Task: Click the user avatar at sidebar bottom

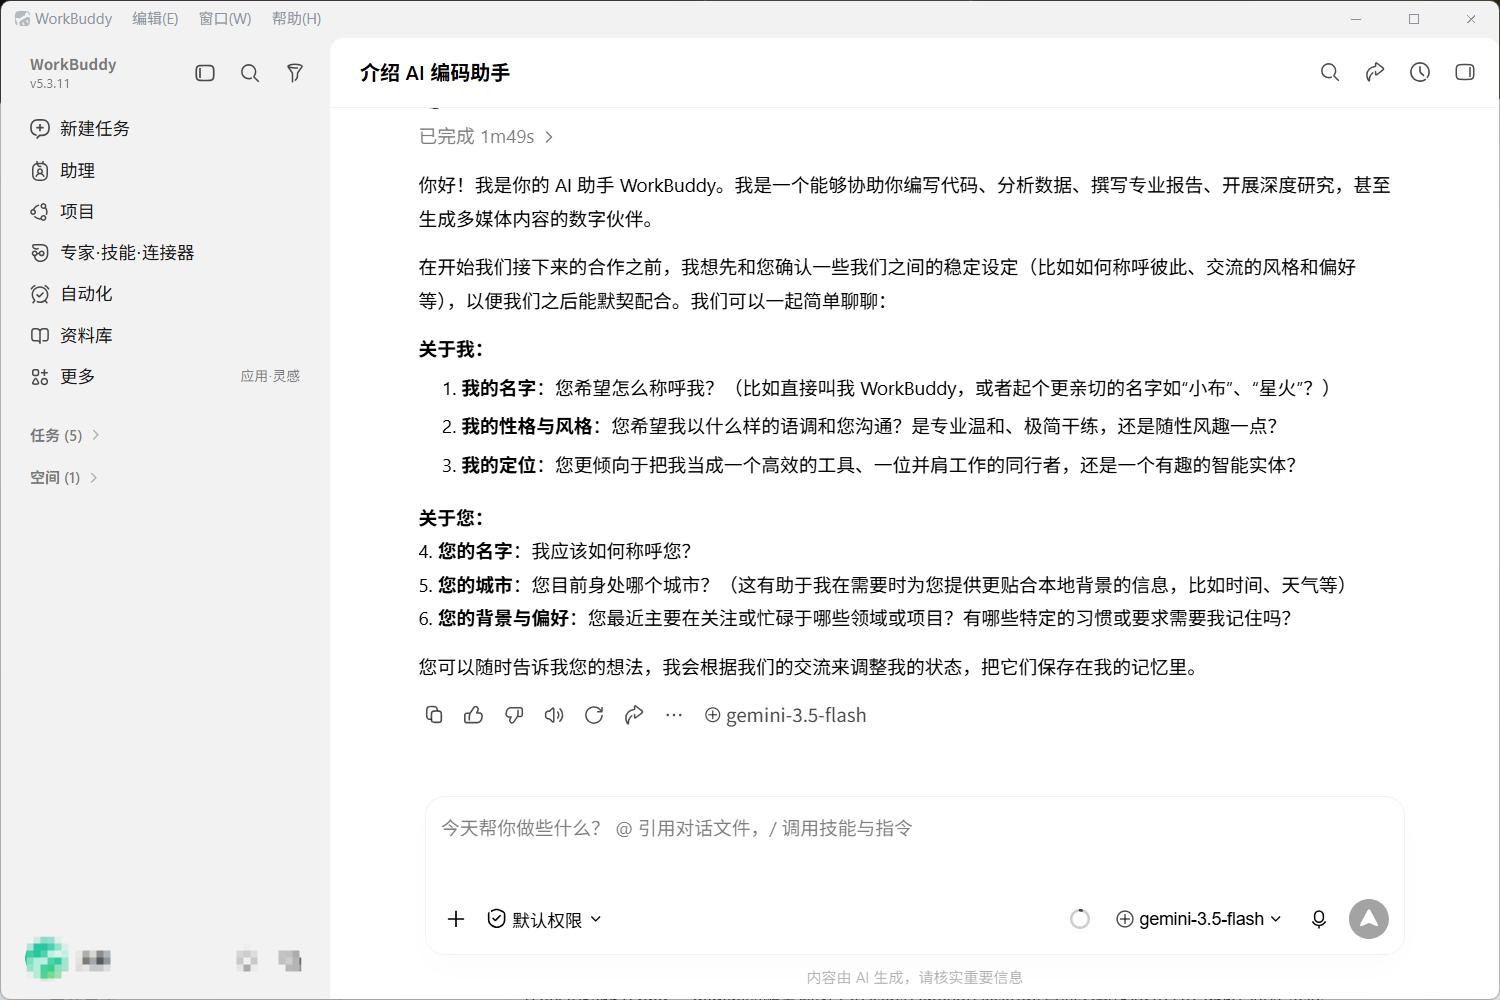Action: (46, 960)
